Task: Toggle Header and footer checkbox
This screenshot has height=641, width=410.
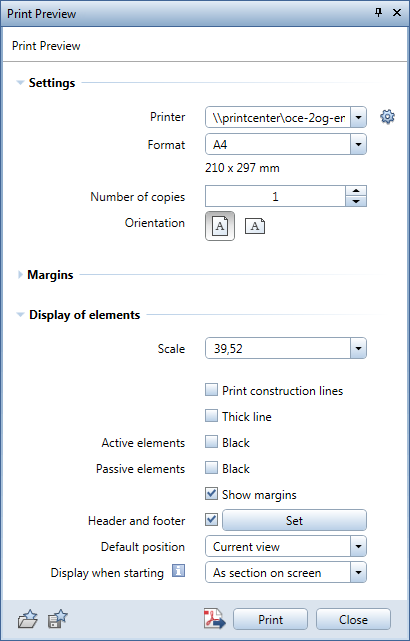Action: pyautogui.click(x=211, y=520)
